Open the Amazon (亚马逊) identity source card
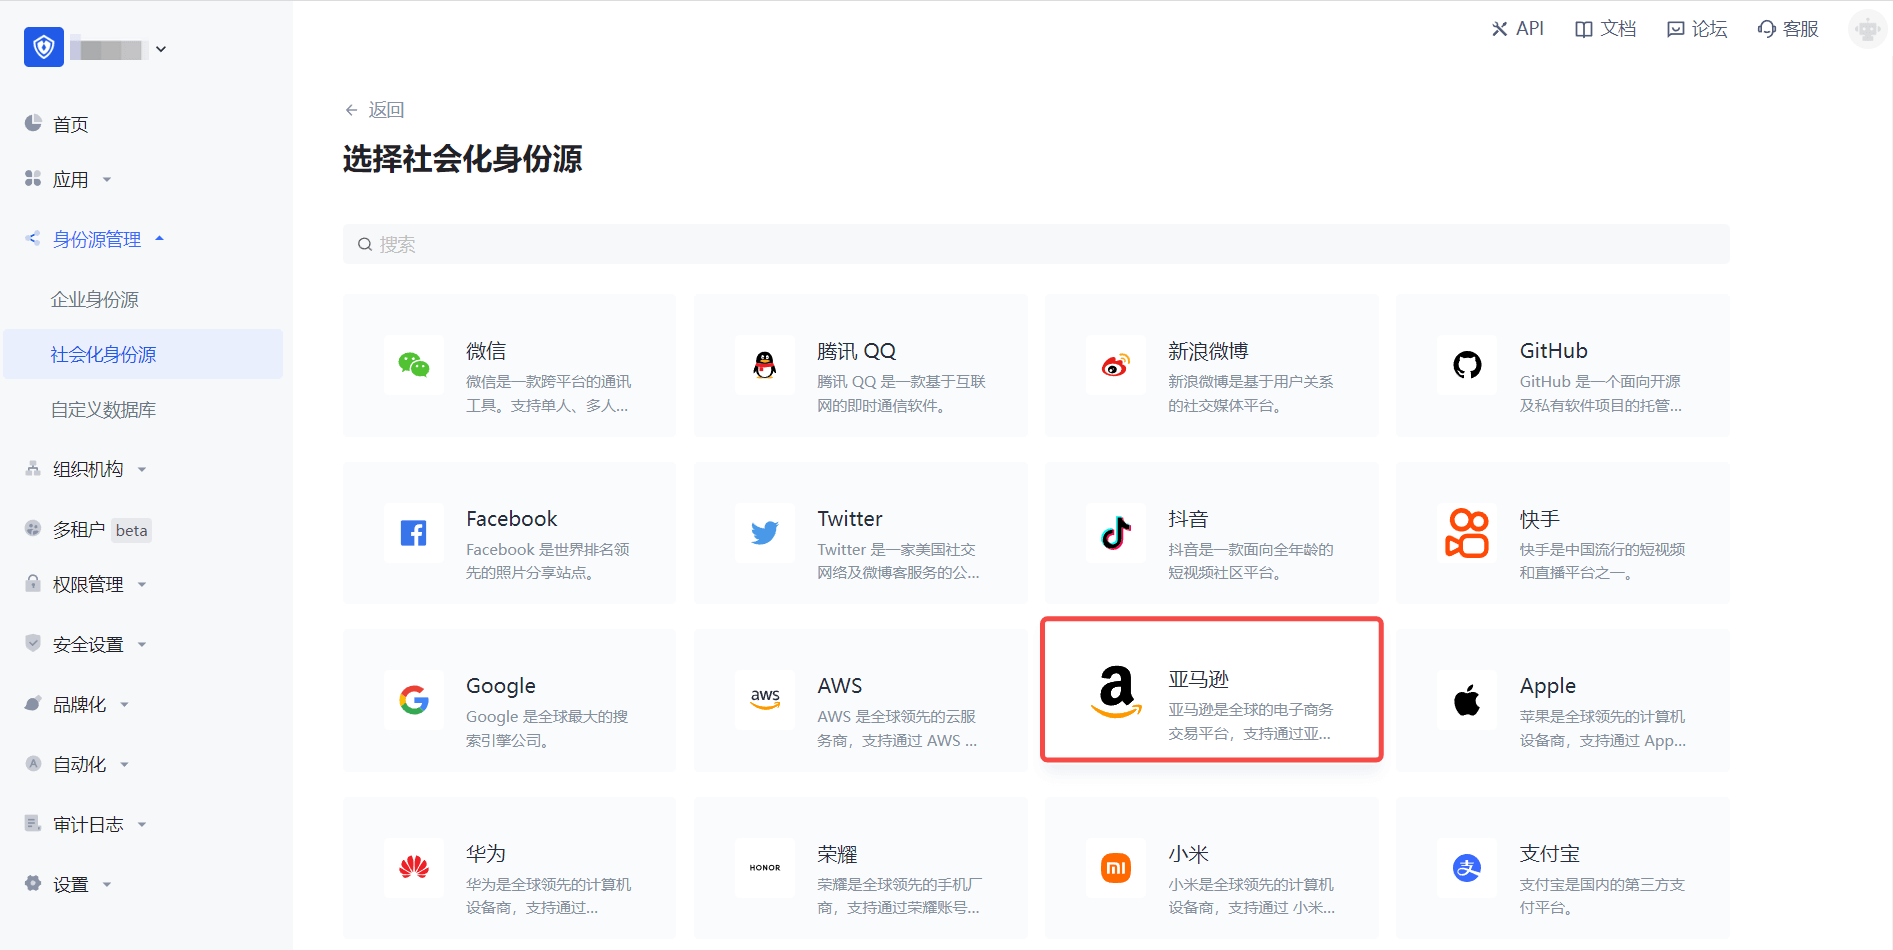This screenshot has width=1893, height=950. (x=1211, y=690)
